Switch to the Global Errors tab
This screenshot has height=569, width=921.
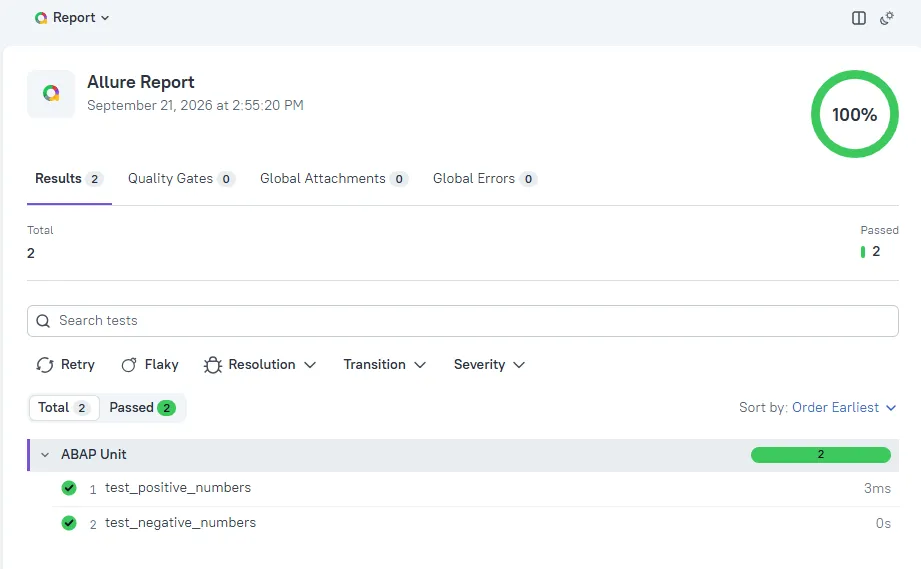485,179
